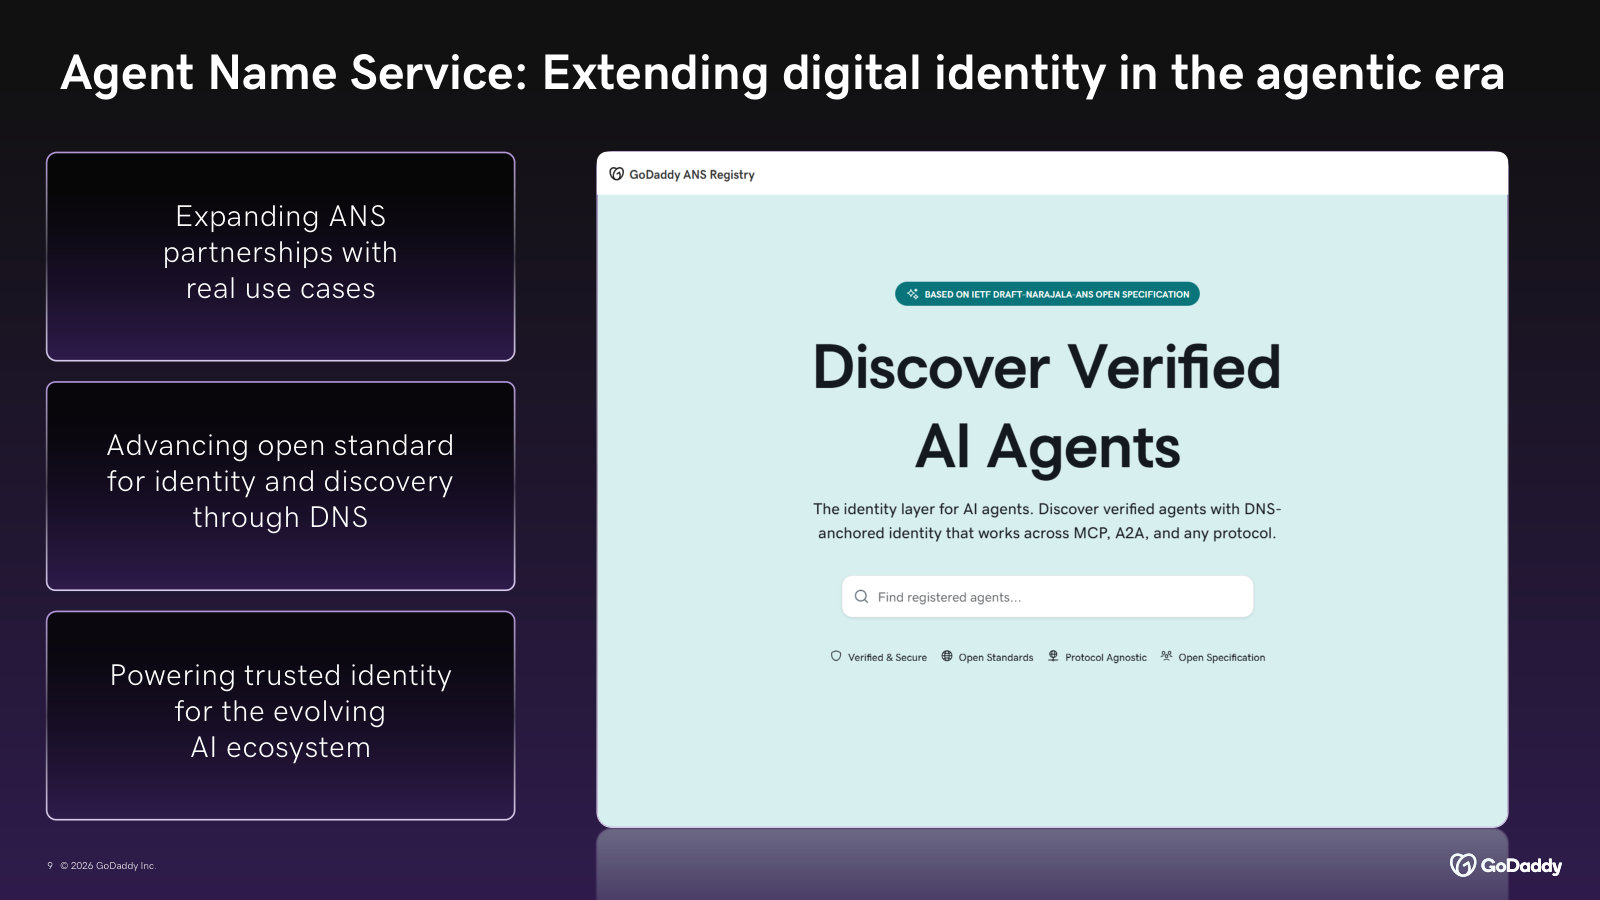Select the Powering trusted identity card

pos(280,715)
